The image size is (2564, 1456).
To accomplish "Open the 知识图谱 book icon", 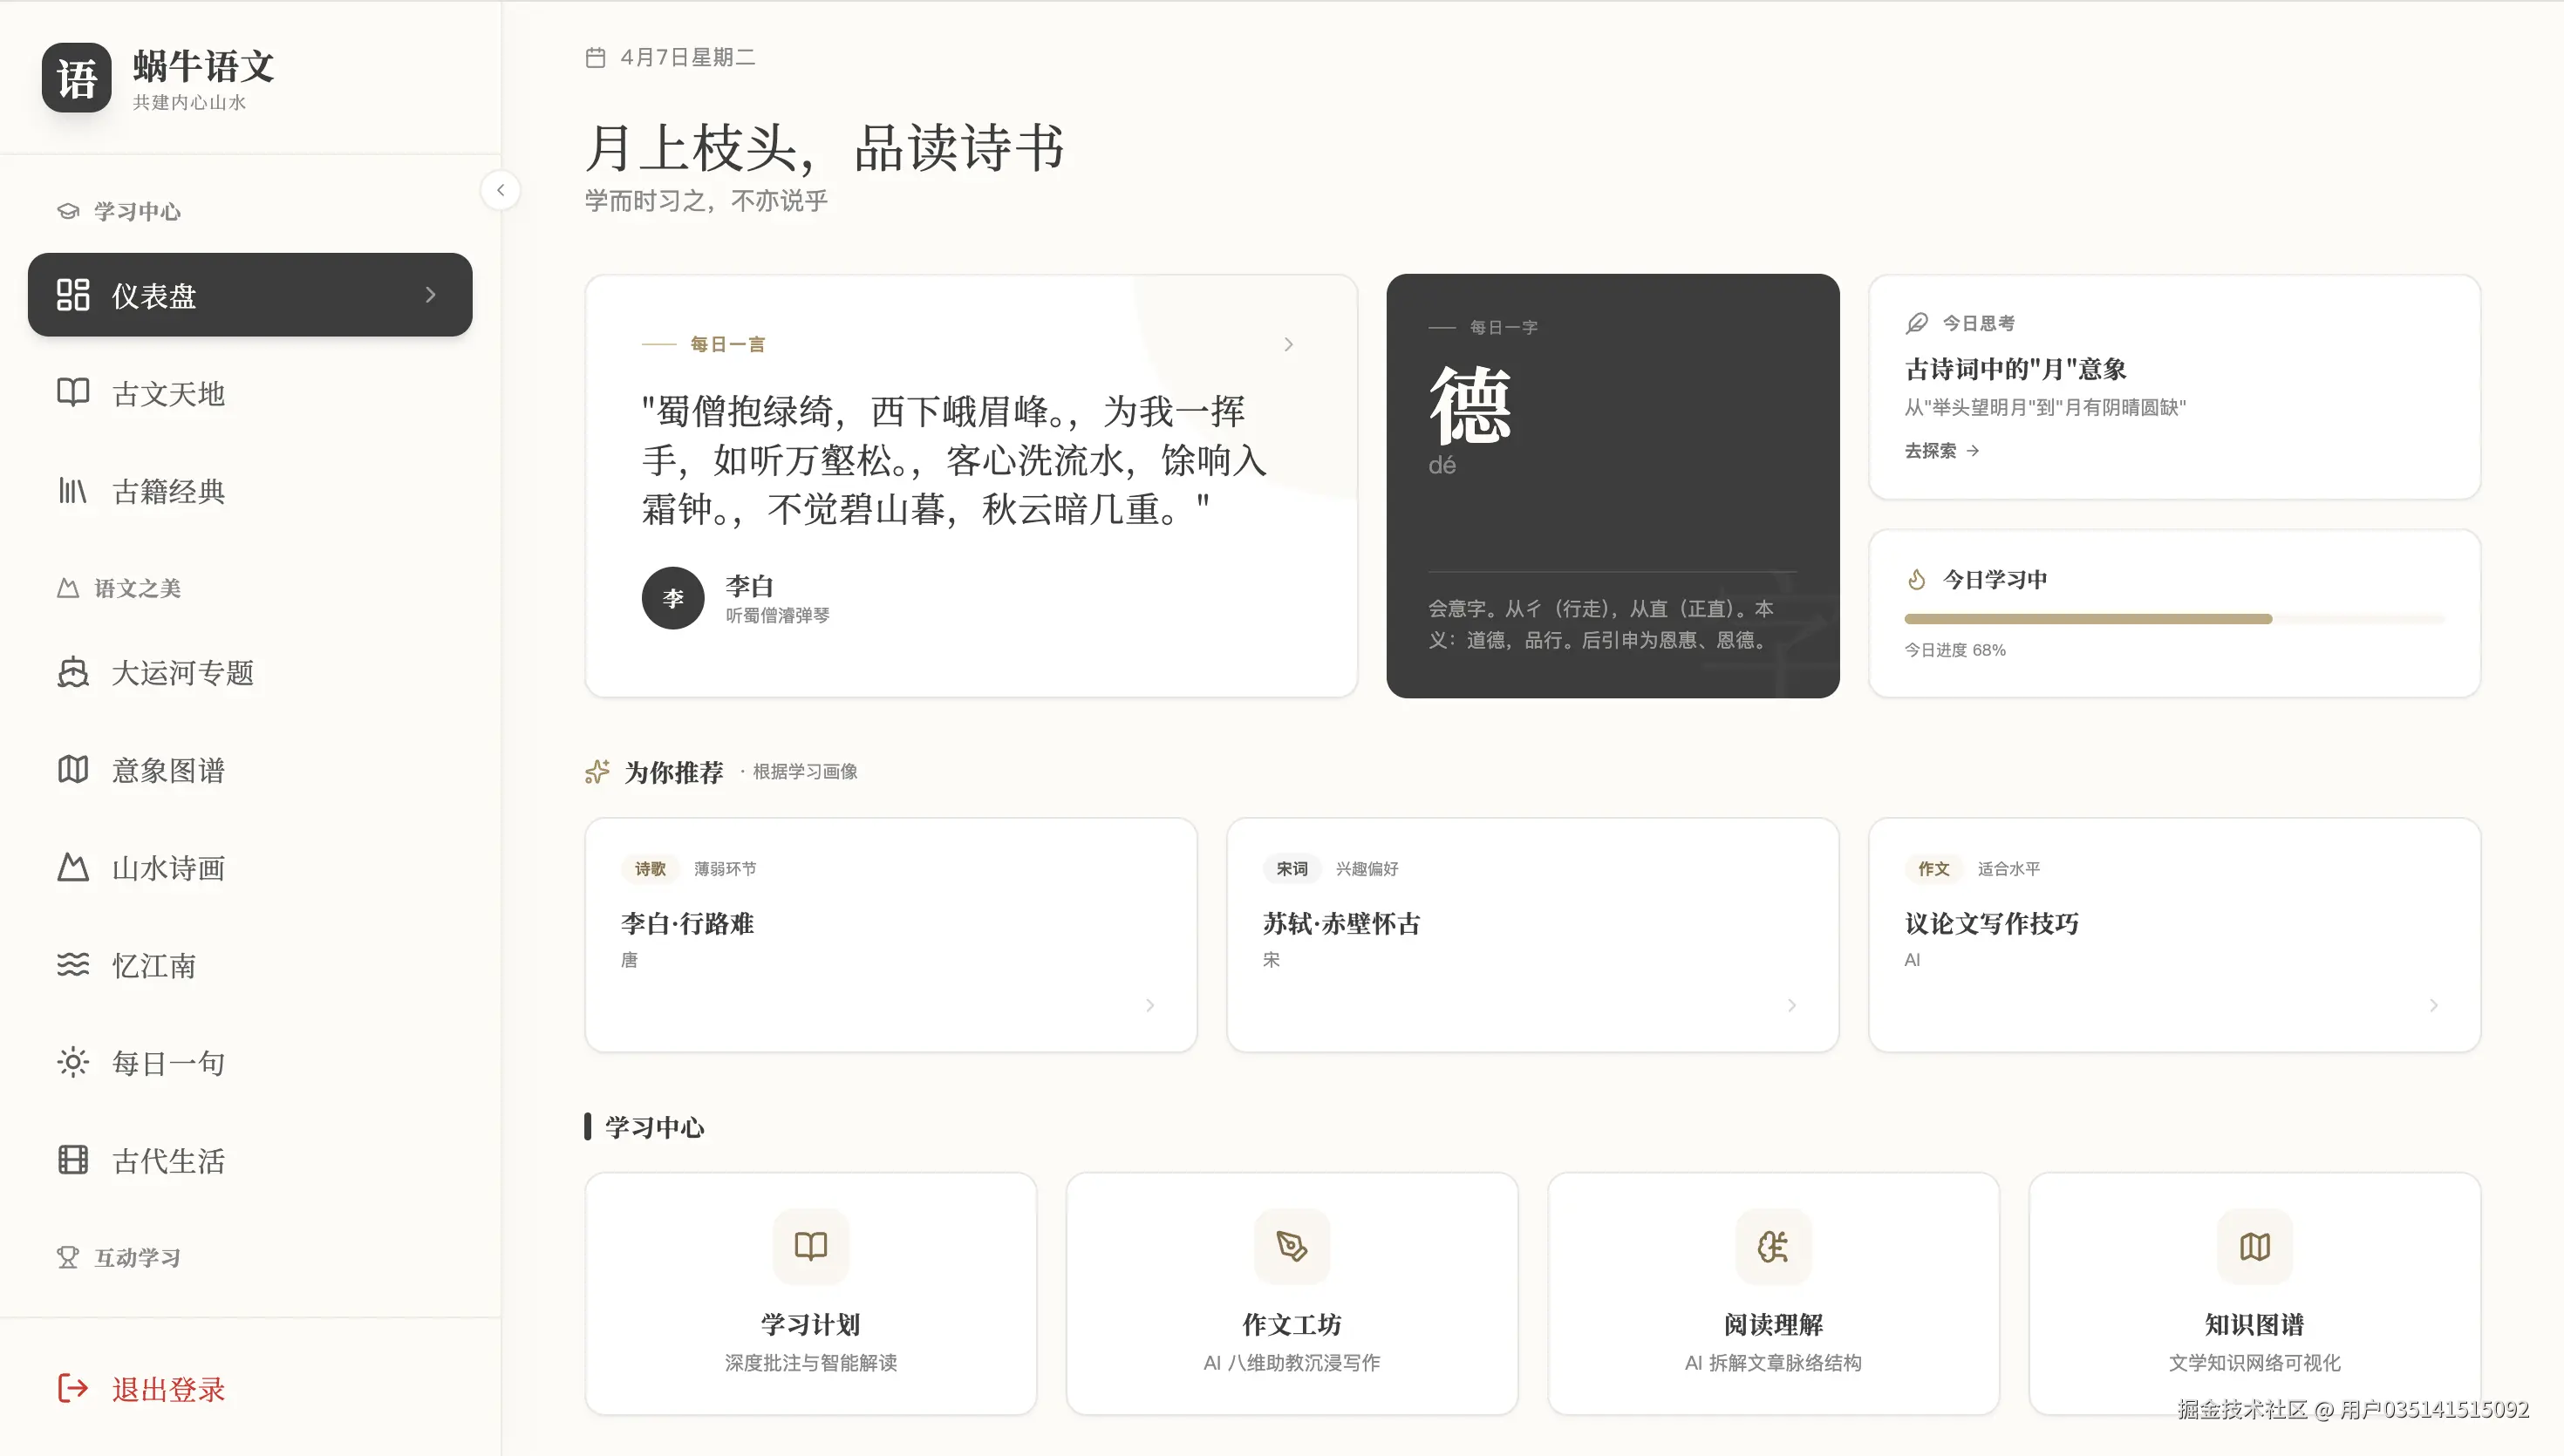I will [2254, 1247].
